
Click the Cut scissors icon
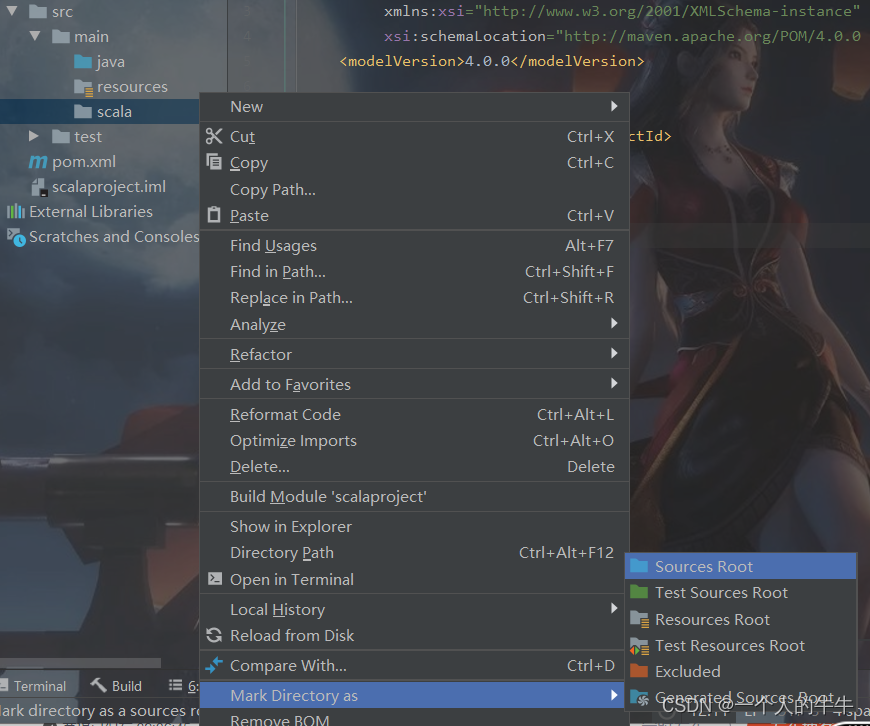click(214, 137)
